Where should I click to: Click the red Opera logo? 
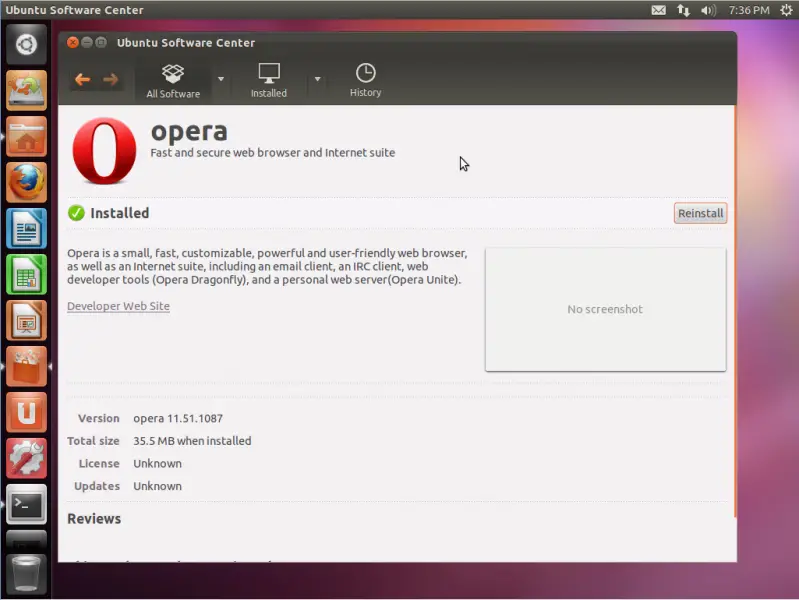point(104,151)
